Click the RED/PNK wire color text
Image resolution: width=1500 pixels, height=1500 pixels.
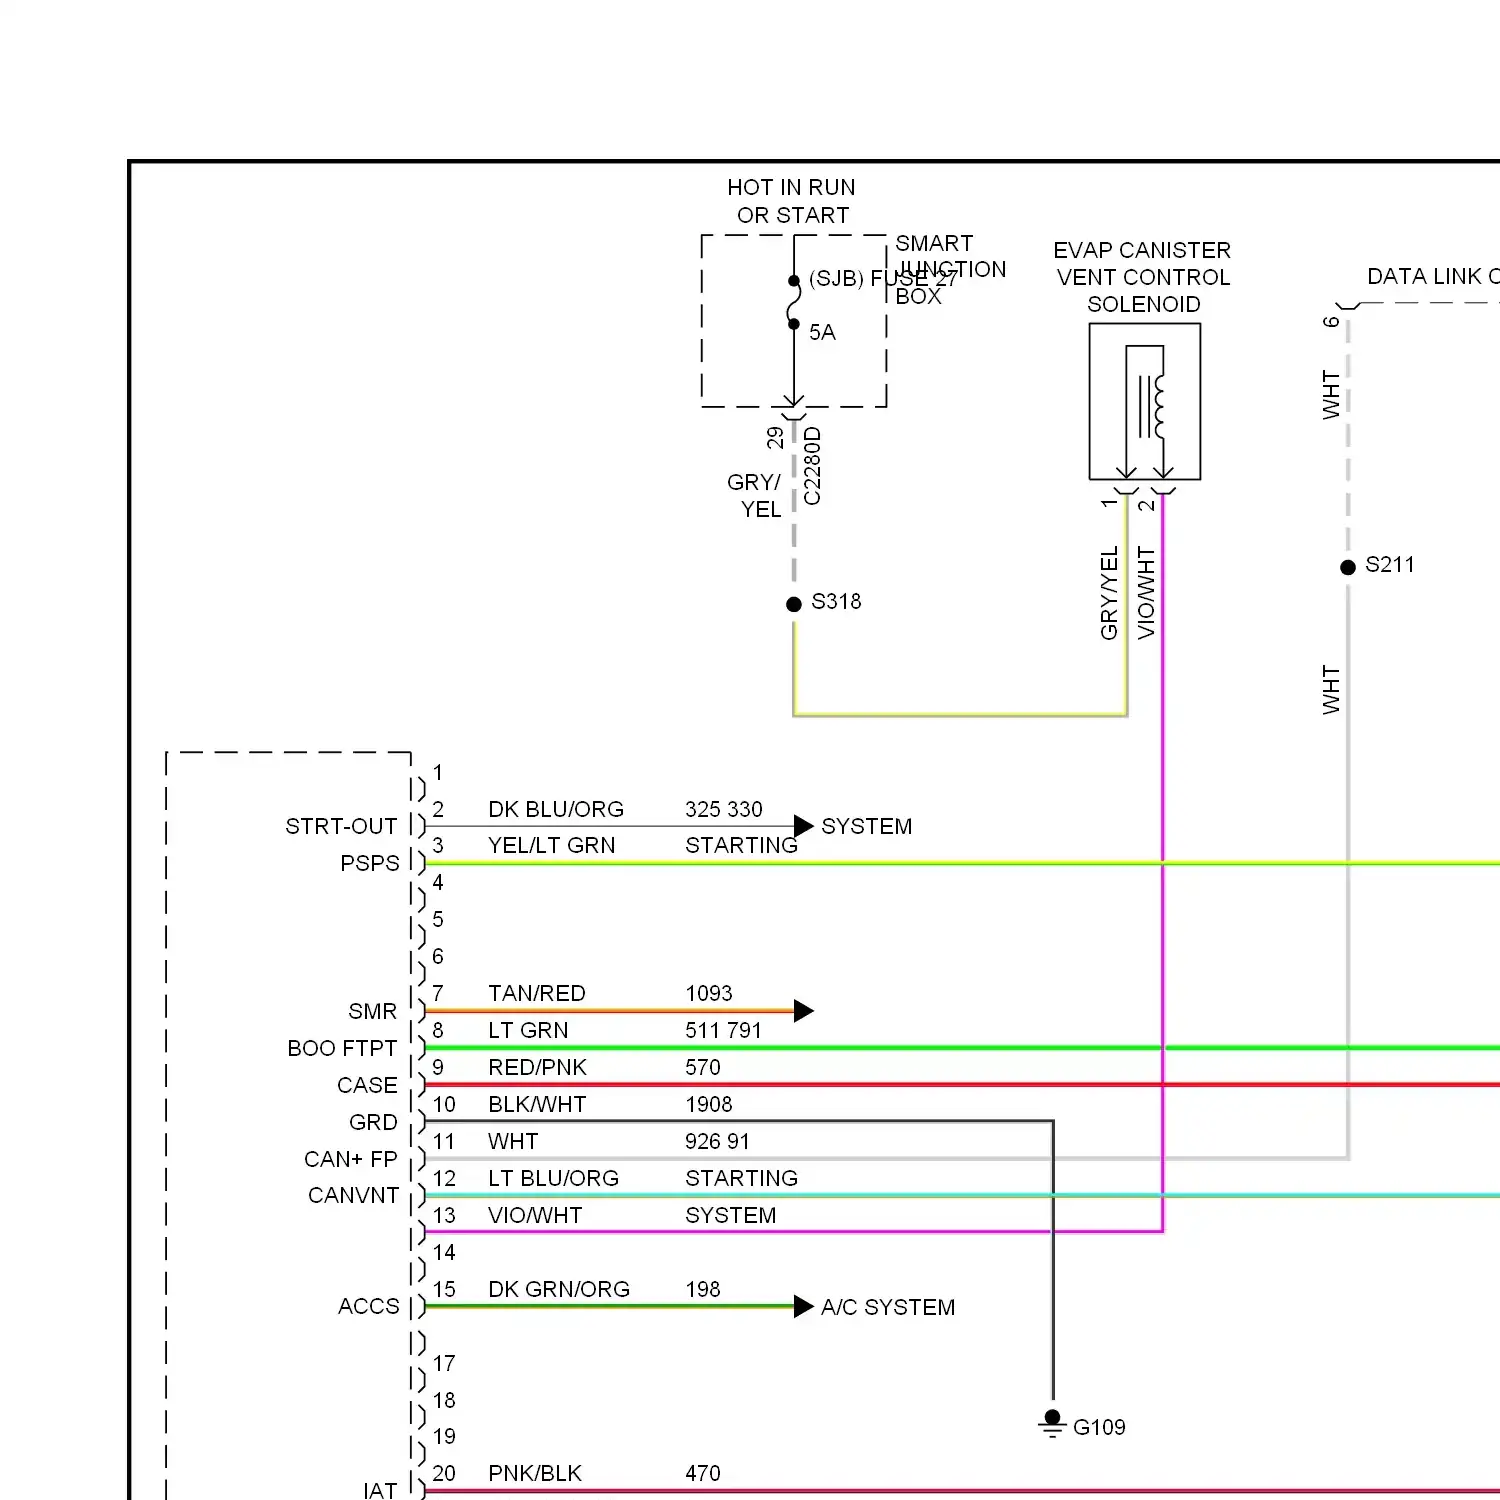click(537, 1067)
